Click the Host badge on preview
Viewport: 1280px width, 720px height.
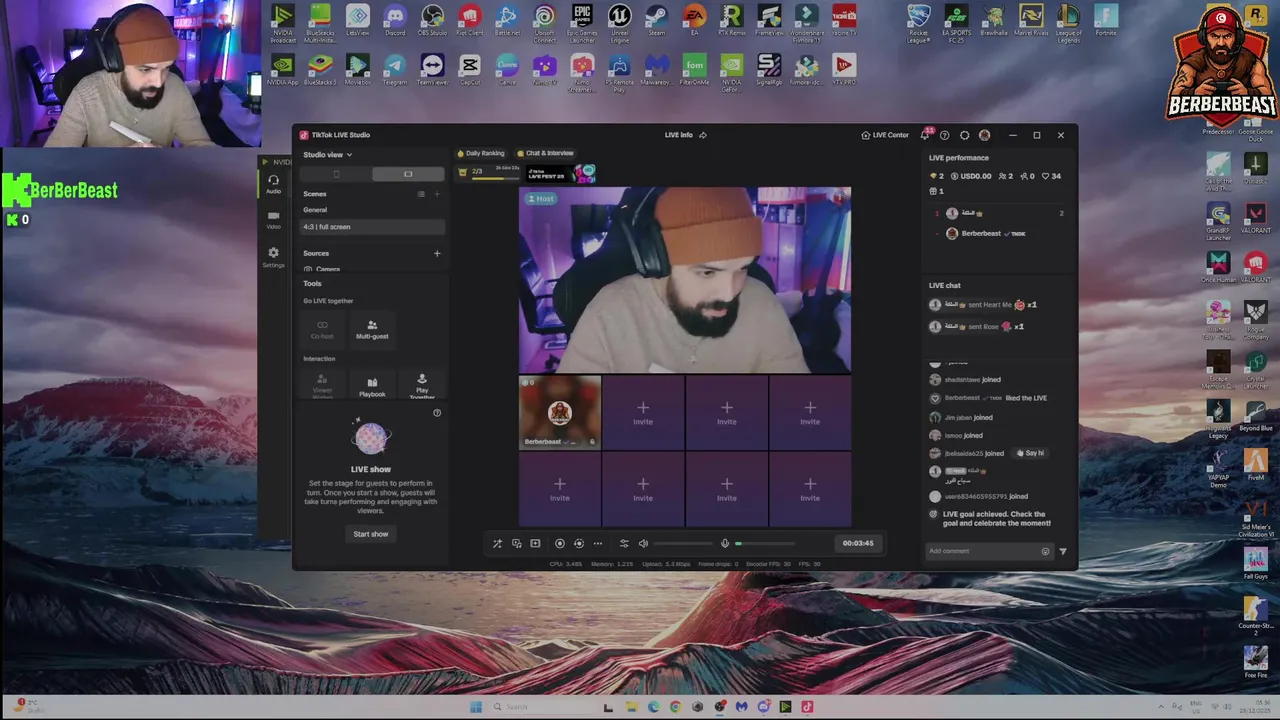pyautogui.click(x=541, y=198)
